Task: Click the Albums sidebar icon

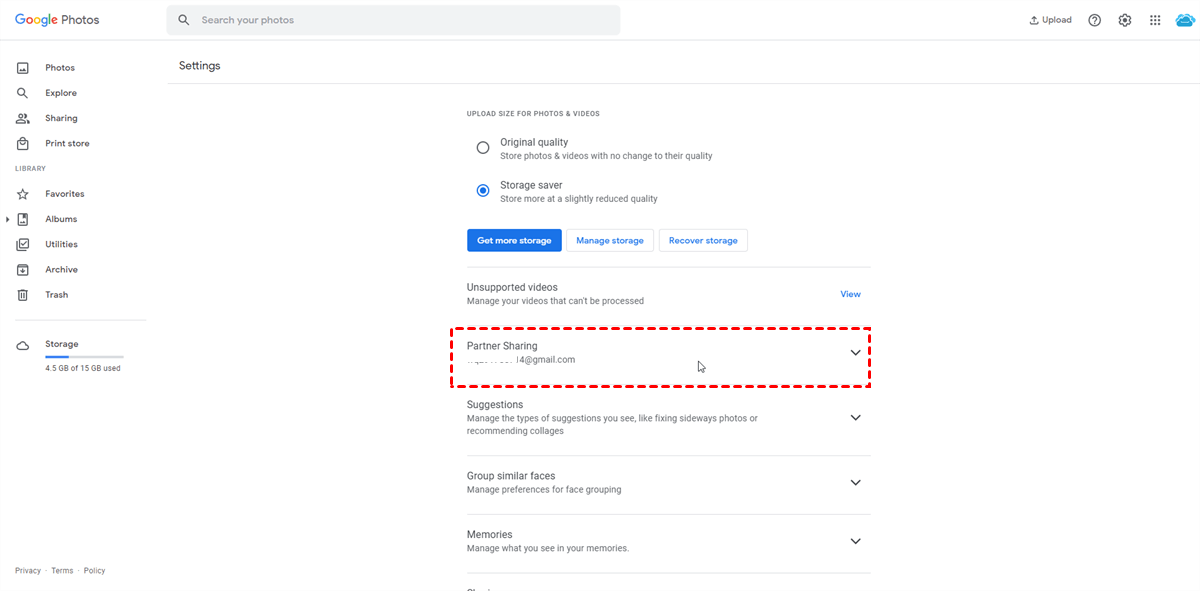Action: click(23, 219)
